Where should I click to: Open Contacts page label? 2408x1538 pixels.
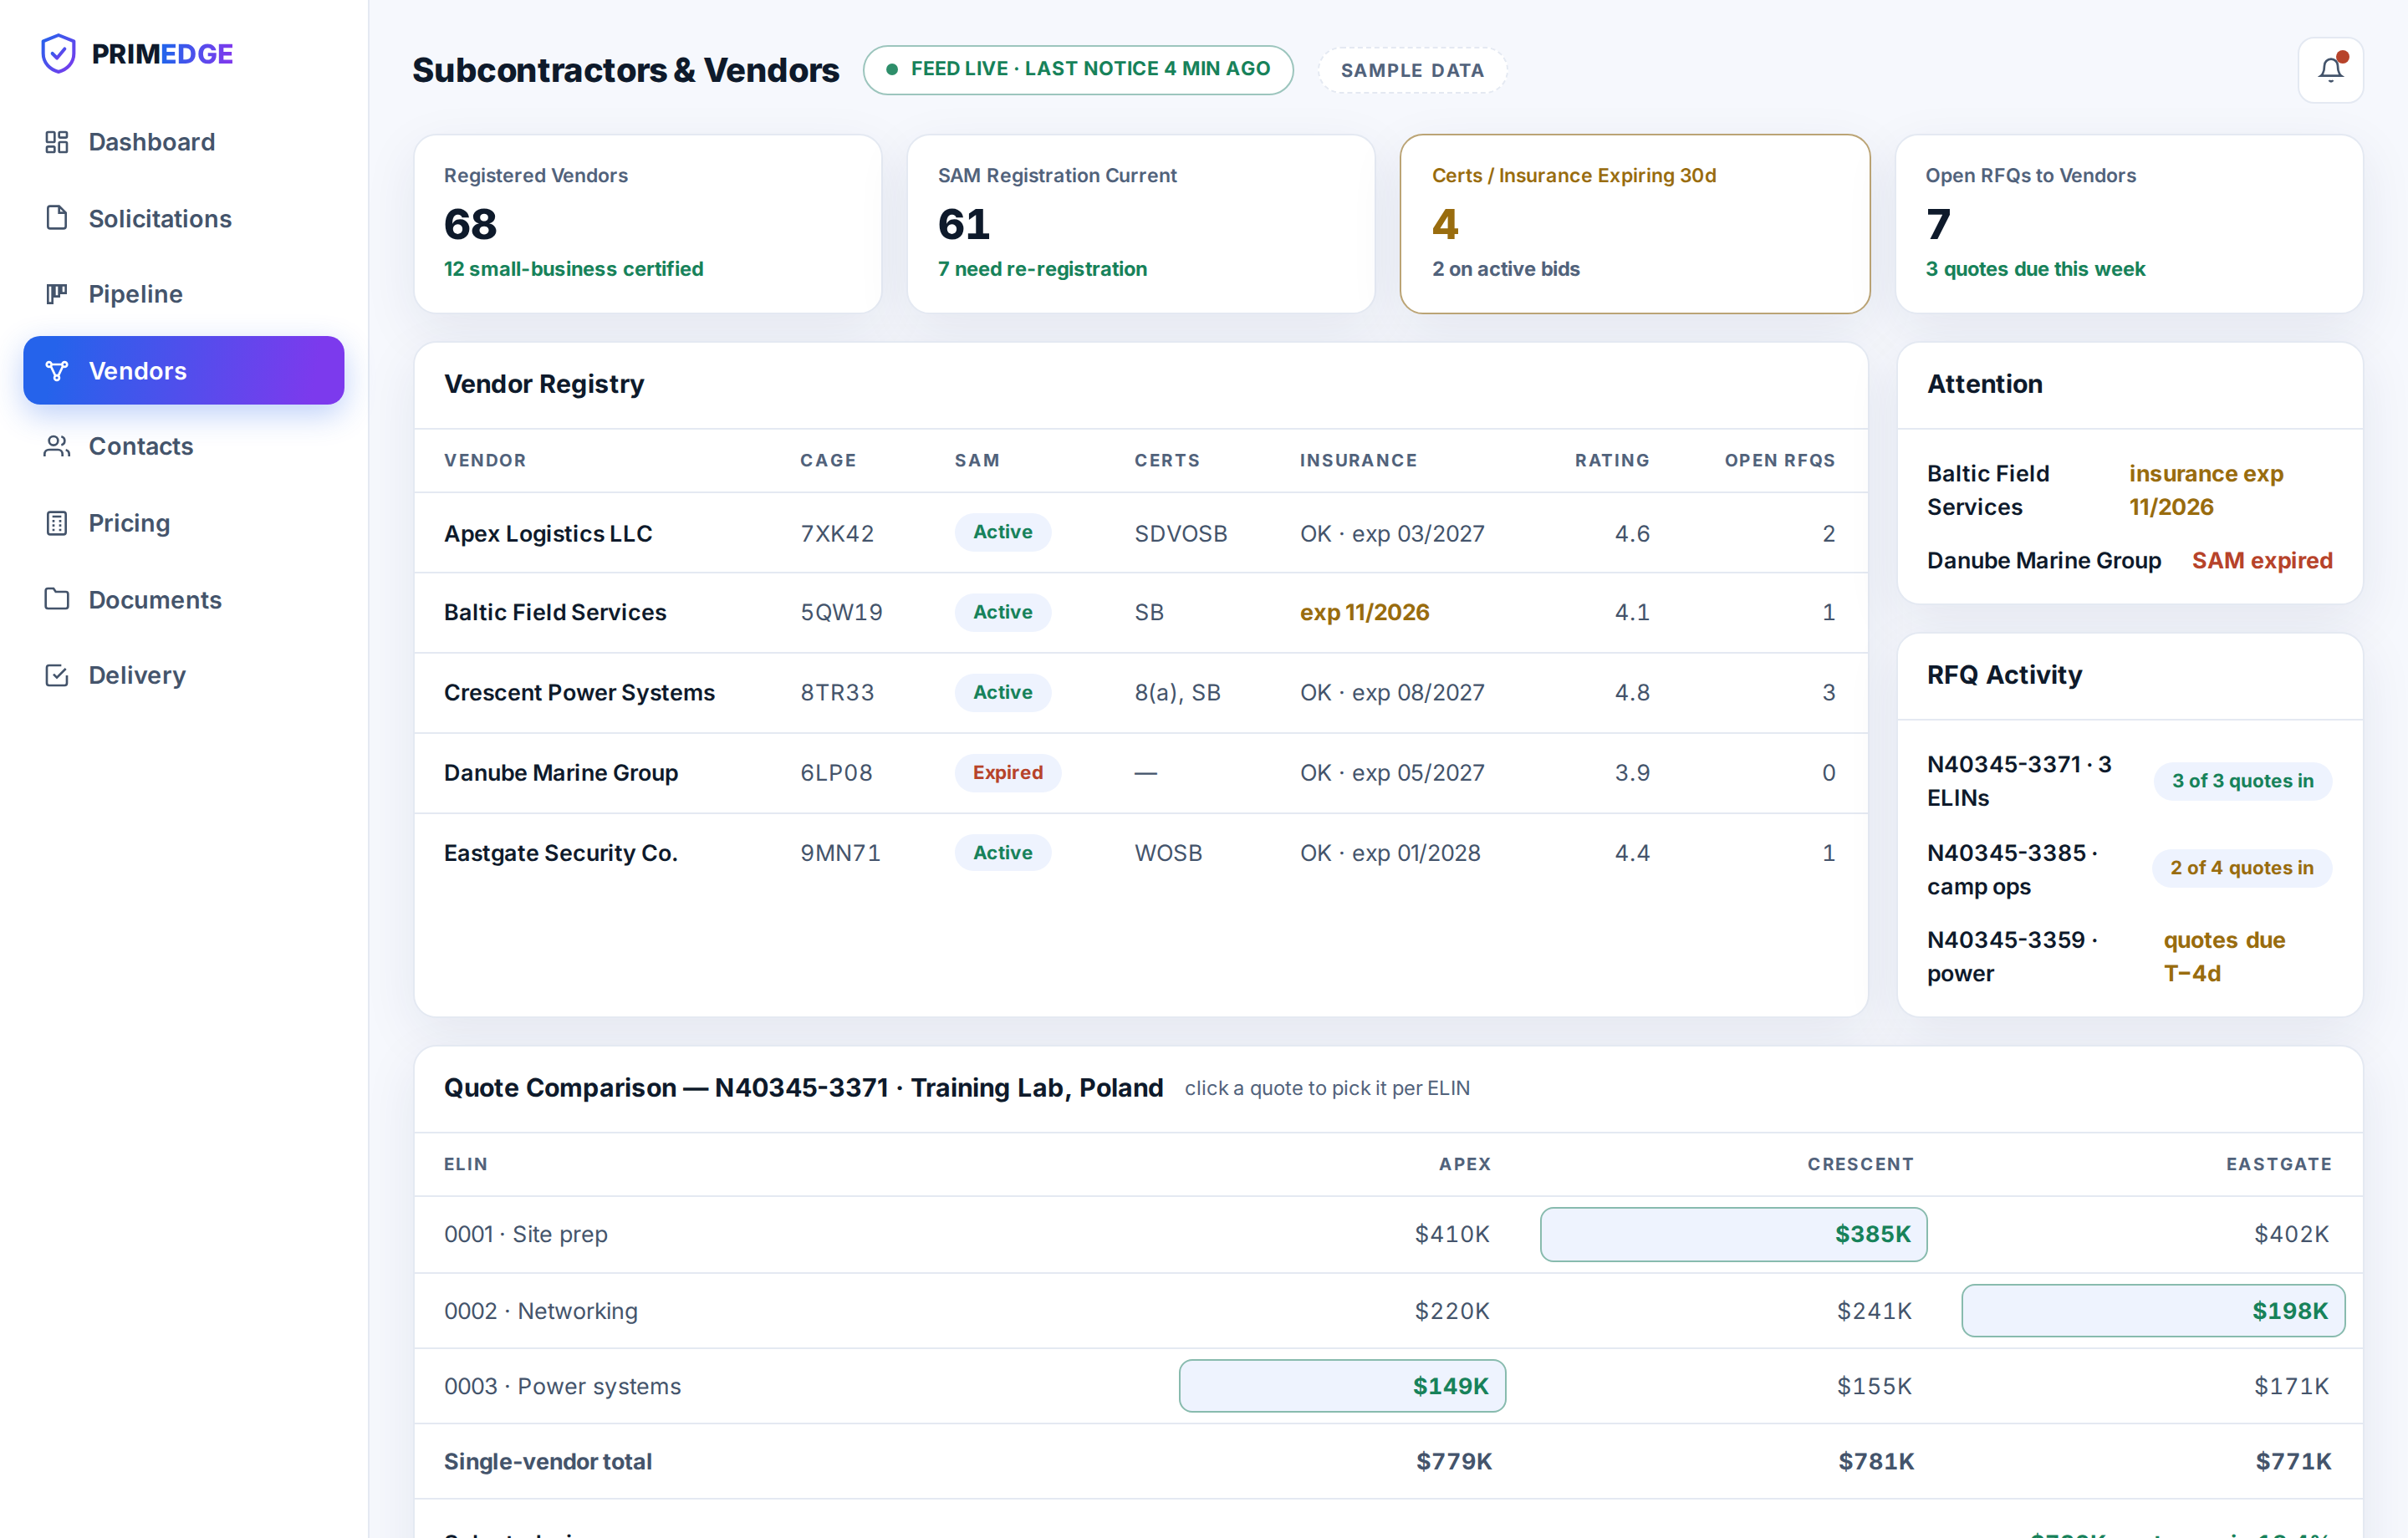point(141,446)
